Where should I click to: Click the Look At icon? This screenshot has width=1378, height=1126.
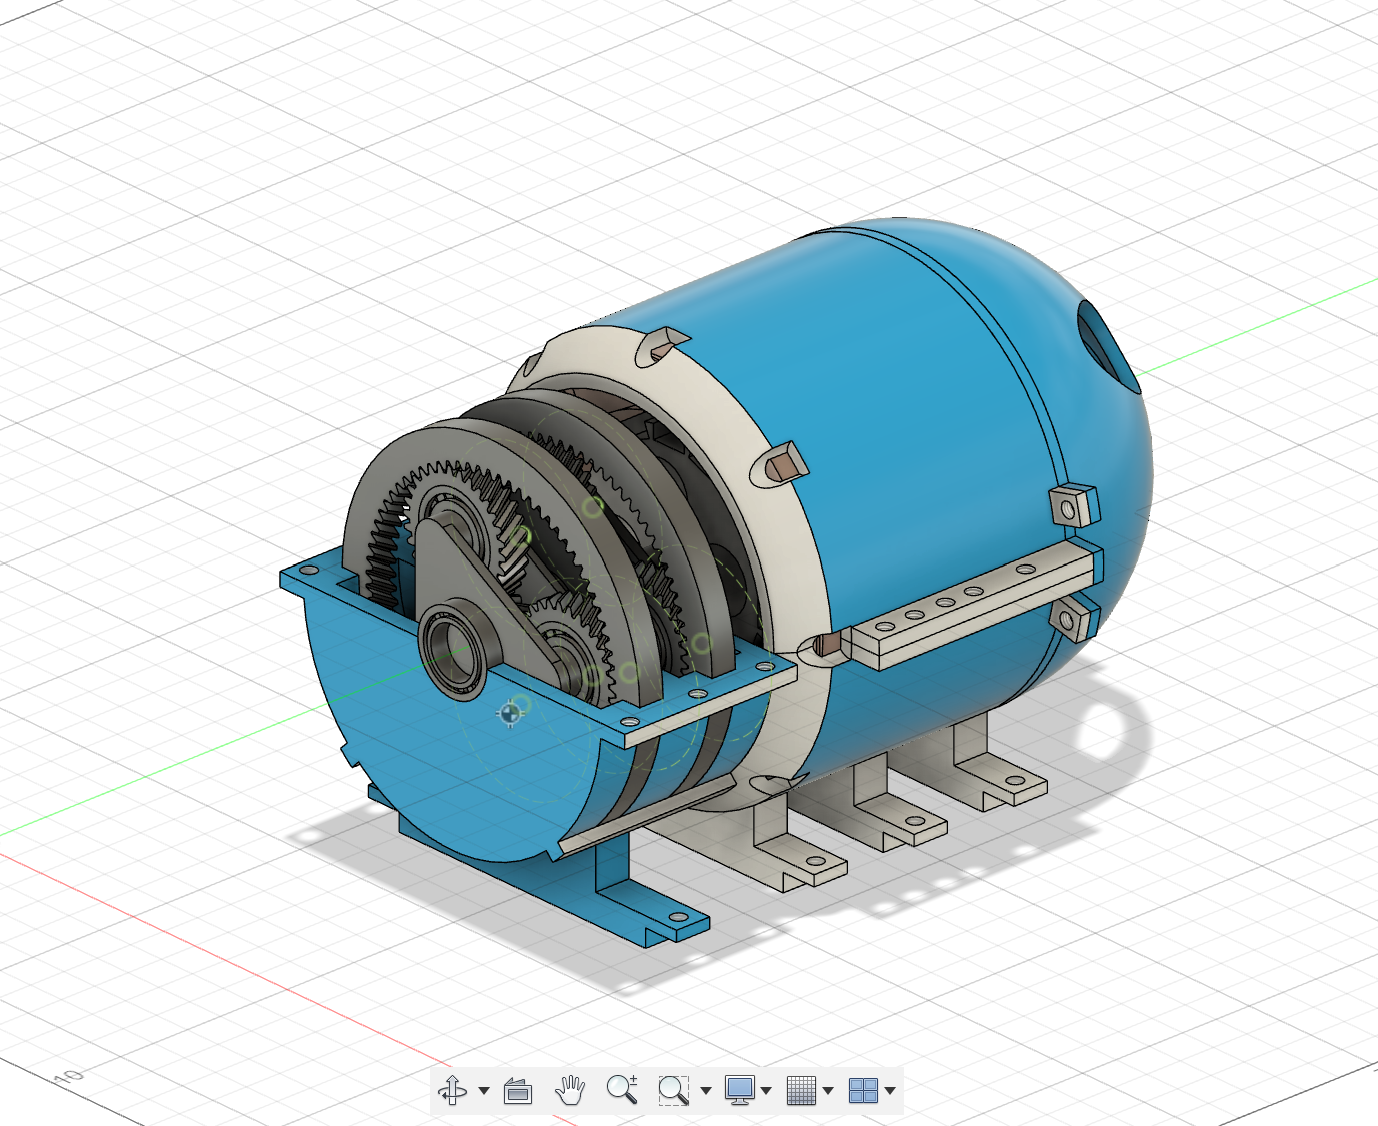click(518, 1090)
